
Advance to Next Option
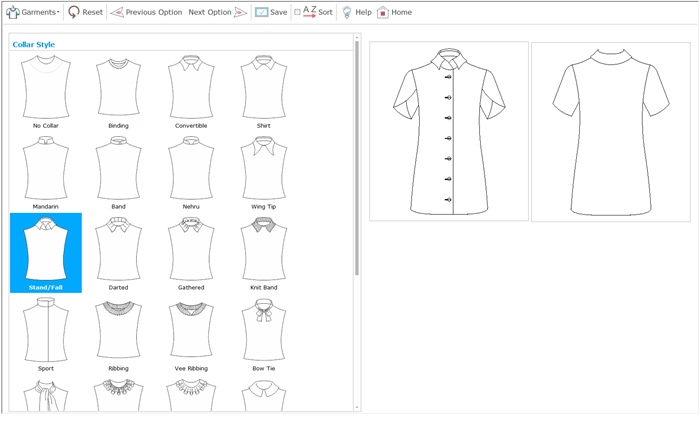point(217,12)
